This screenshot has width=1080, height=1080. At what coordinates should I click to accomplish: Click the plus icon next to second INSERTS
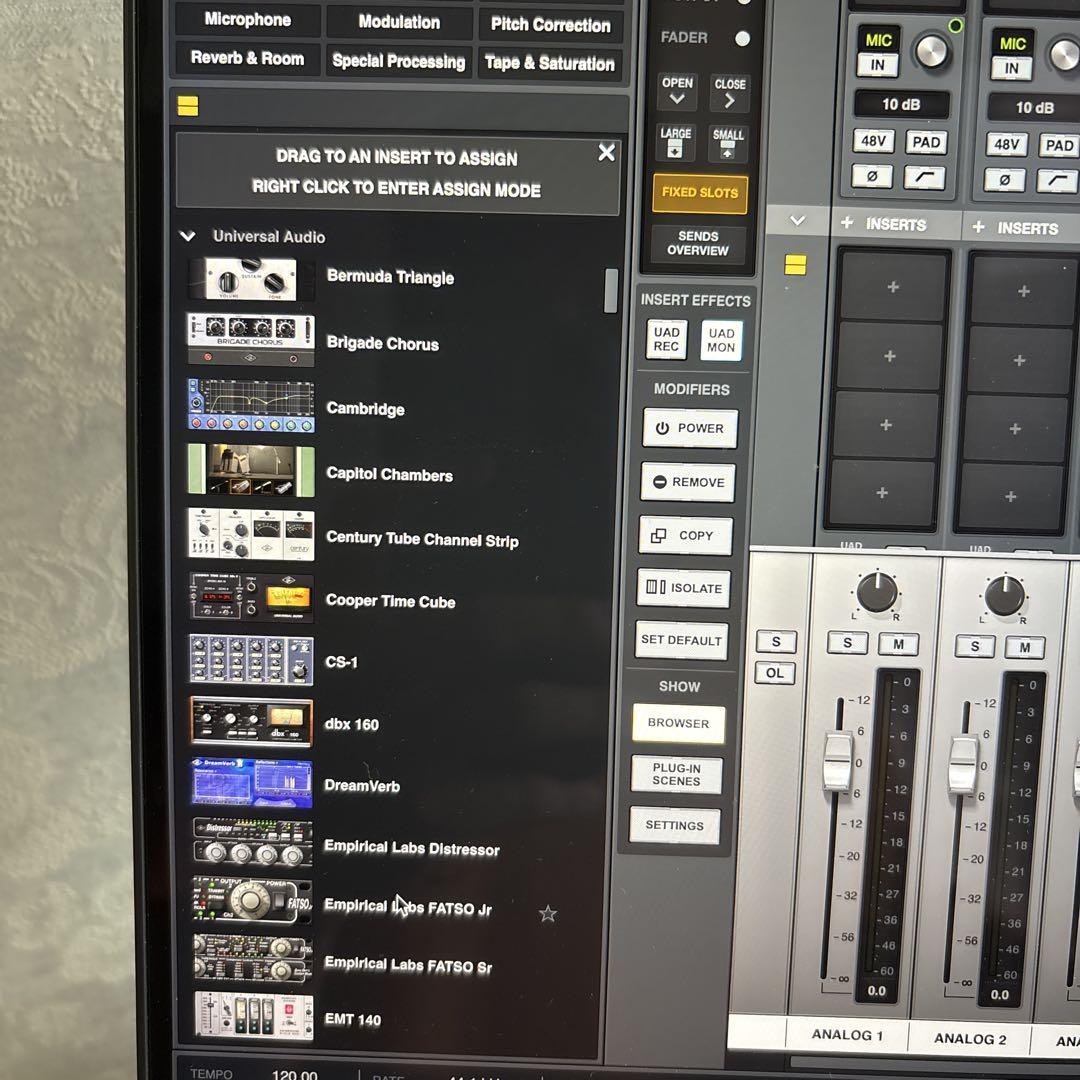coord(978,227)
